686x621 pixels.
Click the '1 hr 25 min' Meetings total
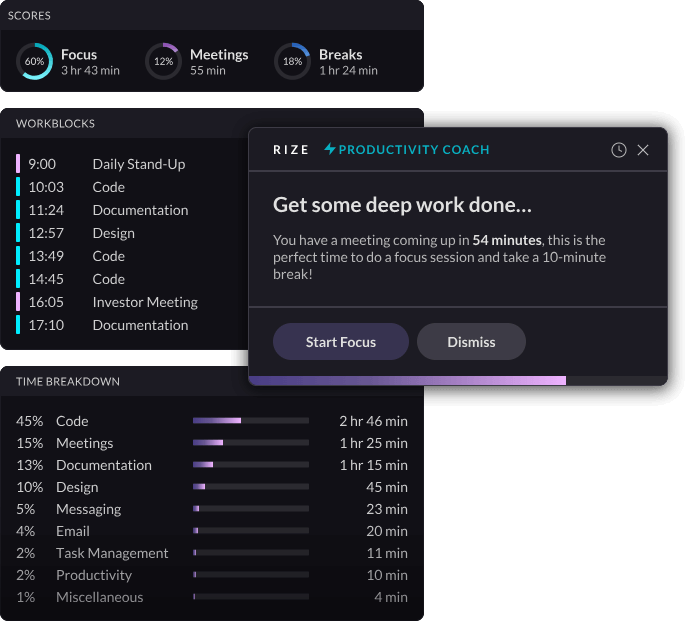pos(374,443)
